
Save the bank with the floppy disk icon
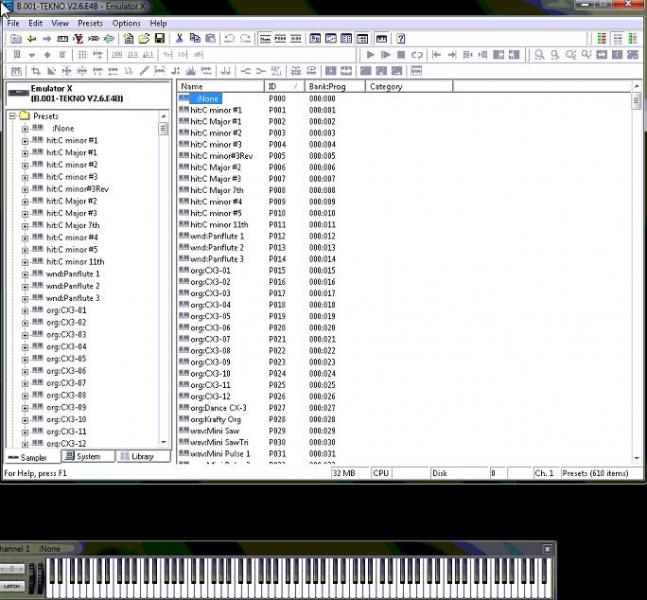160,39
